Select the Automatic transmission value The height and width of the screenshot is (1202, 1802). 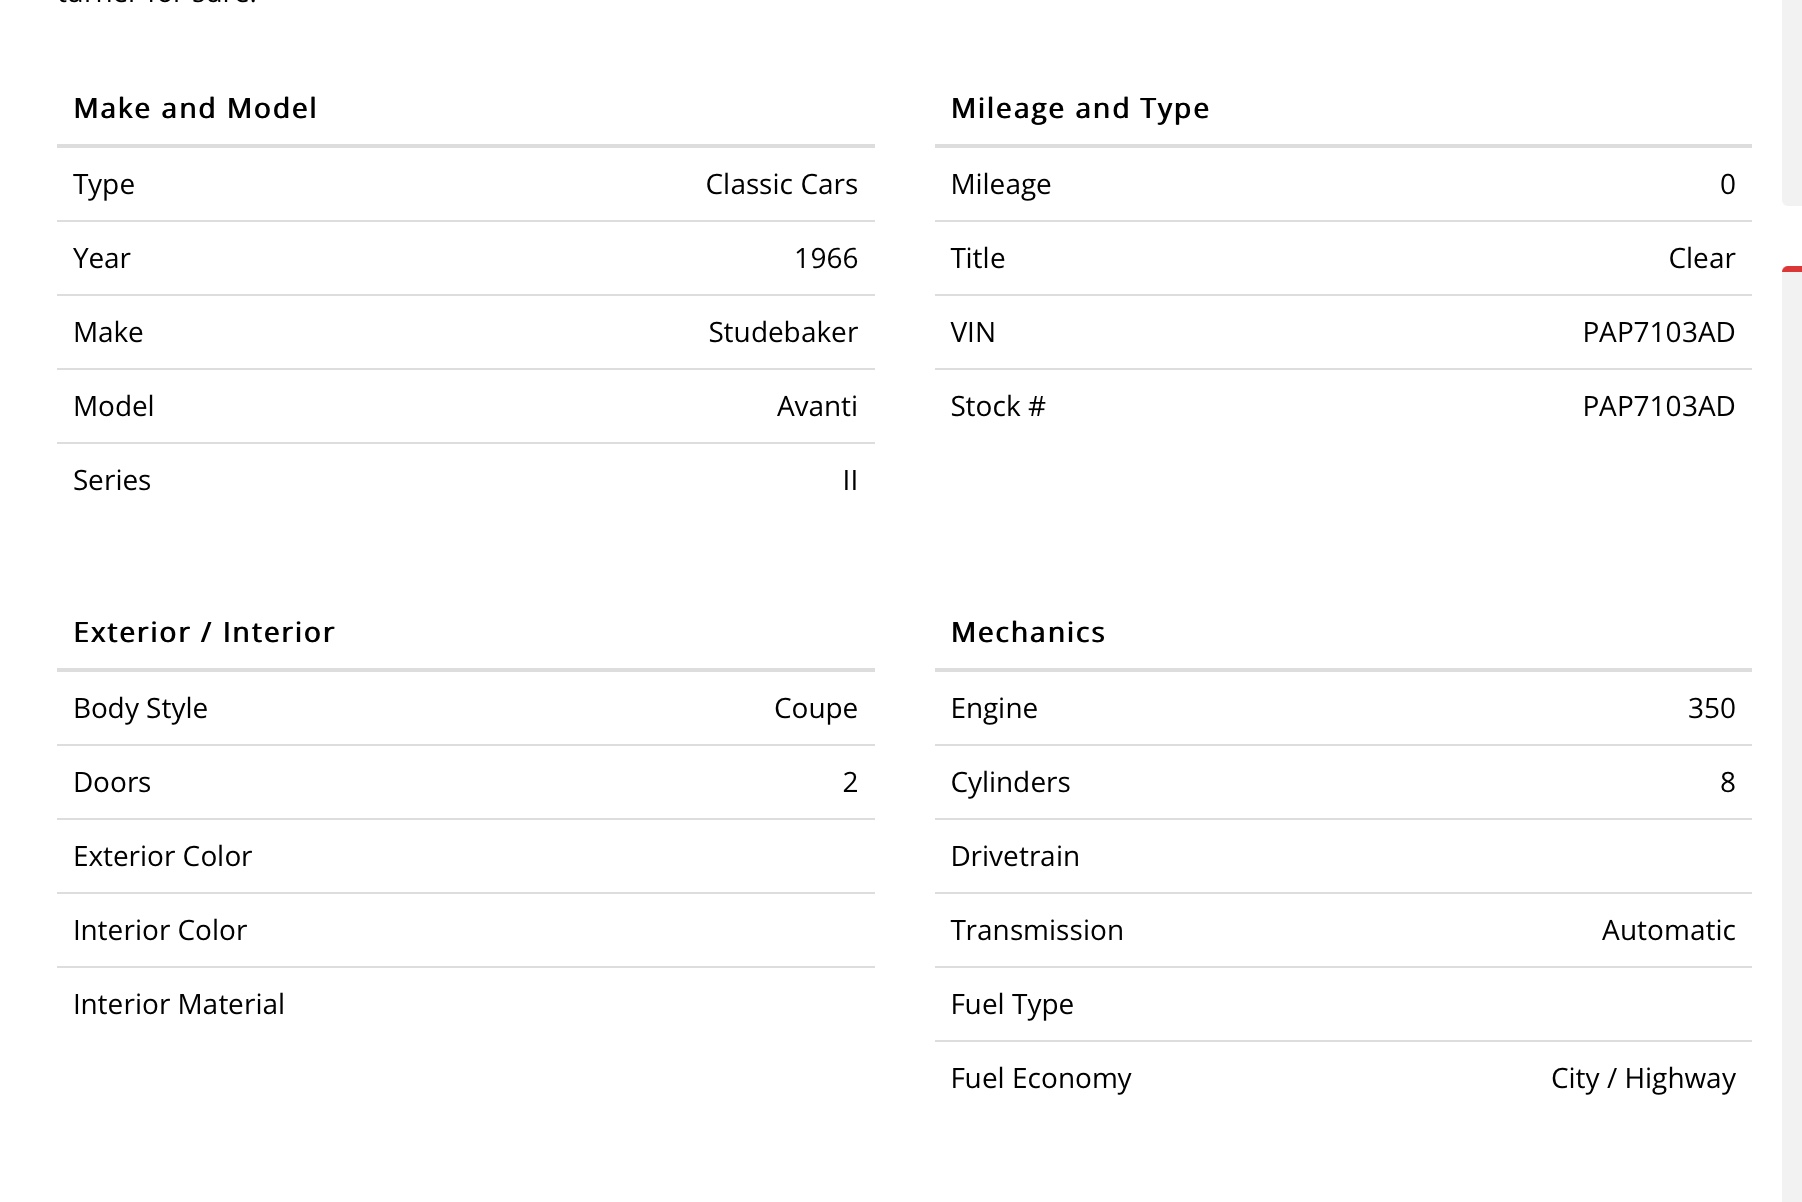[x=1668, y=930]
